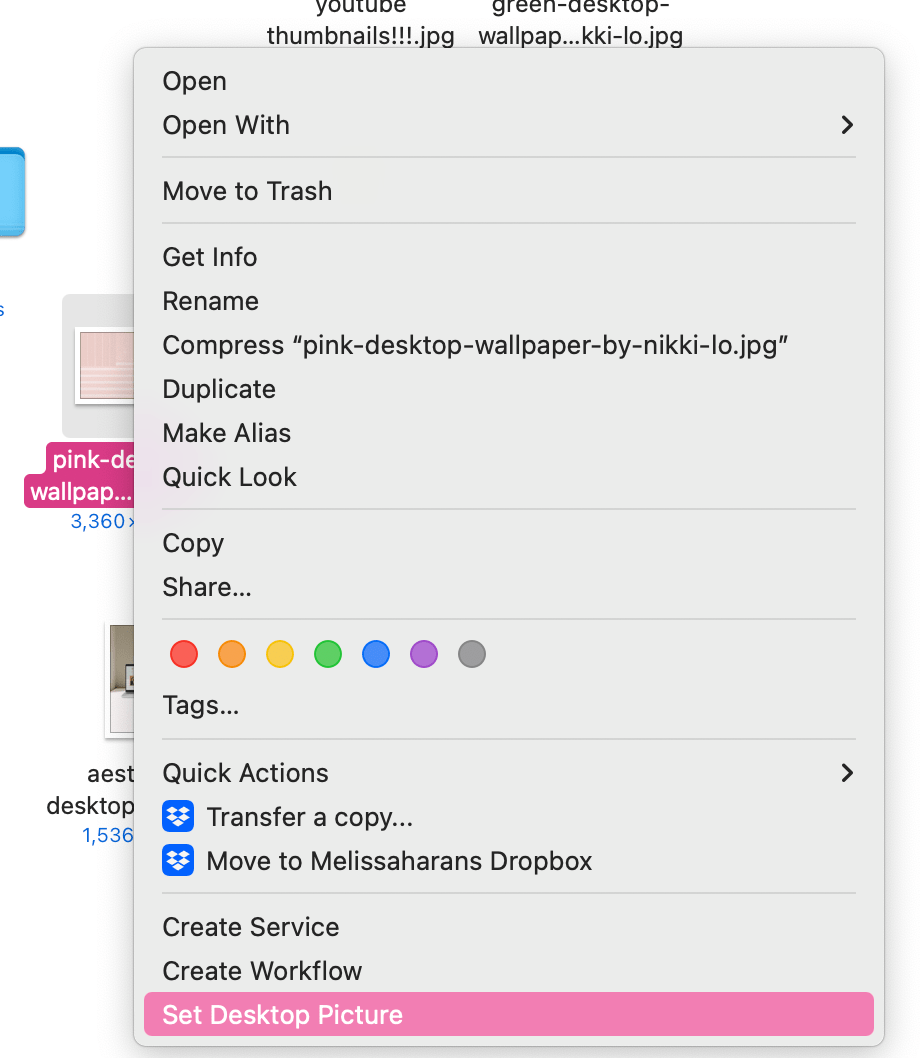Choose Create Service

(508, 927)
